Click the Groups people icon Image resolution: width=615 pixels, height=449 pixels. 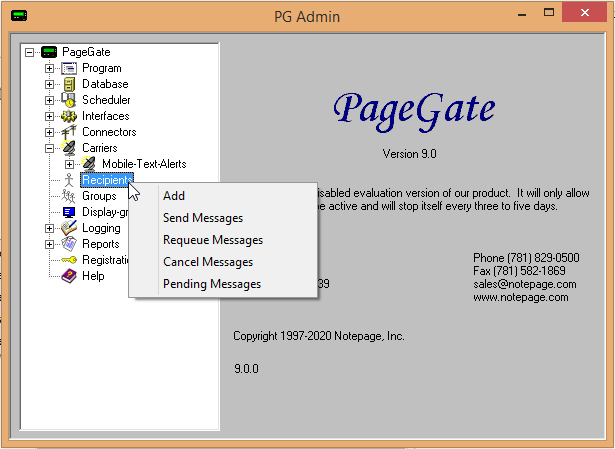point(68,196)
